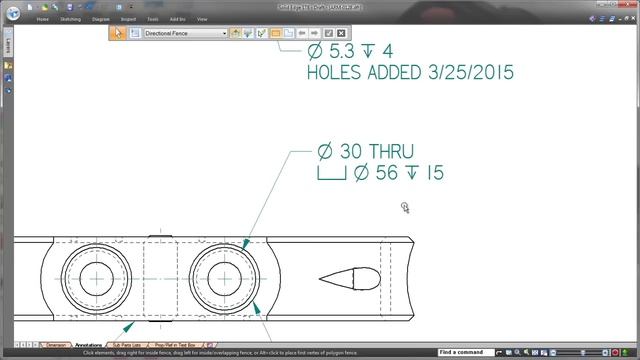Open the Sketching ribbon tab
The height and width of the screenshot is (360, 640).
[70, 19]
